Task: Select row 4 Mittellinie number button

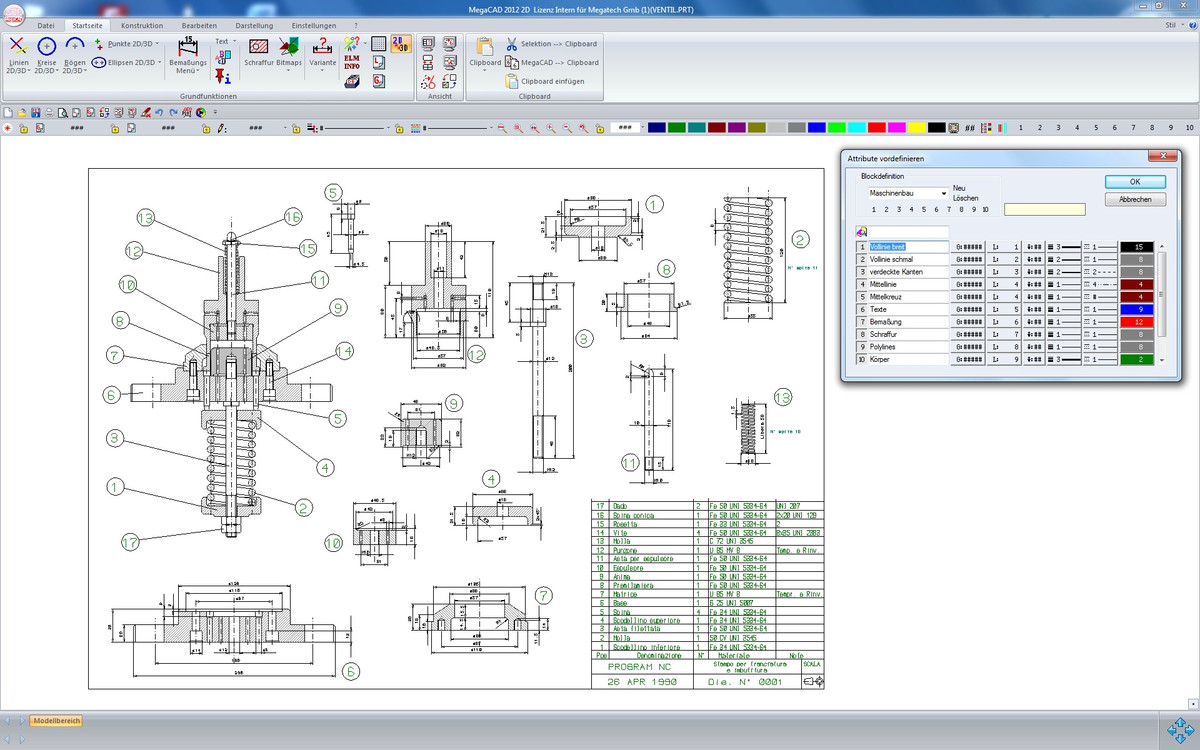Action: point(861,284)
